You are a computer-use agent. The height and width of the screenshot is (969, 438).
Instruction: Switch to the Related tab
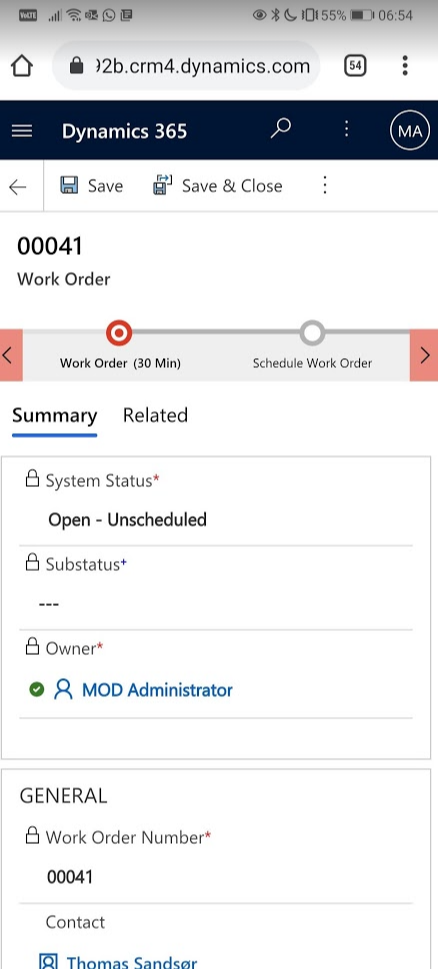pos(155,415)
